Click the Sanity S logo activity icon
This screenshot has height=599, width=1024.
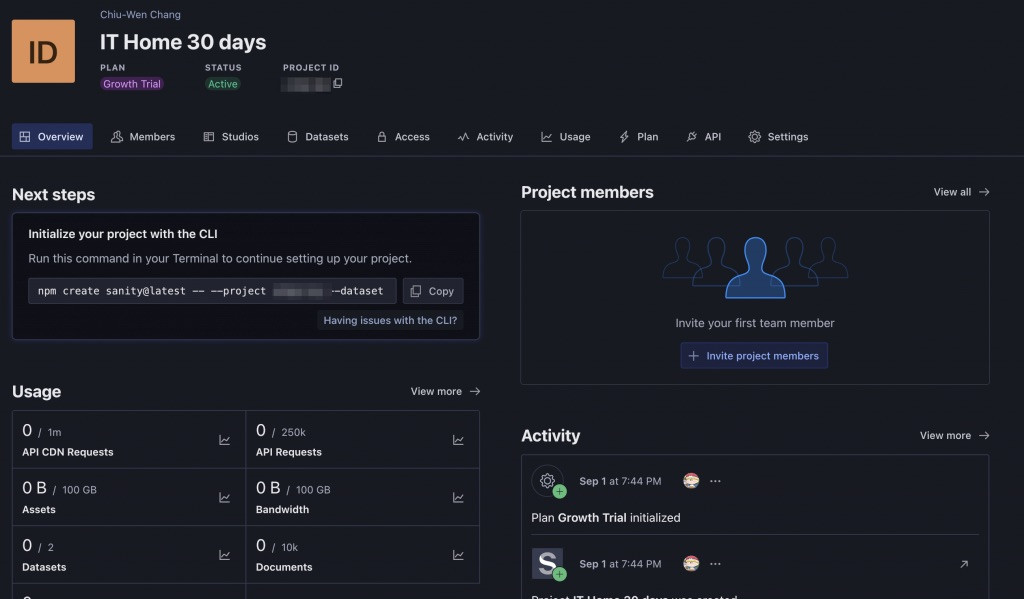pyautogui.click(x=547, y=563)
